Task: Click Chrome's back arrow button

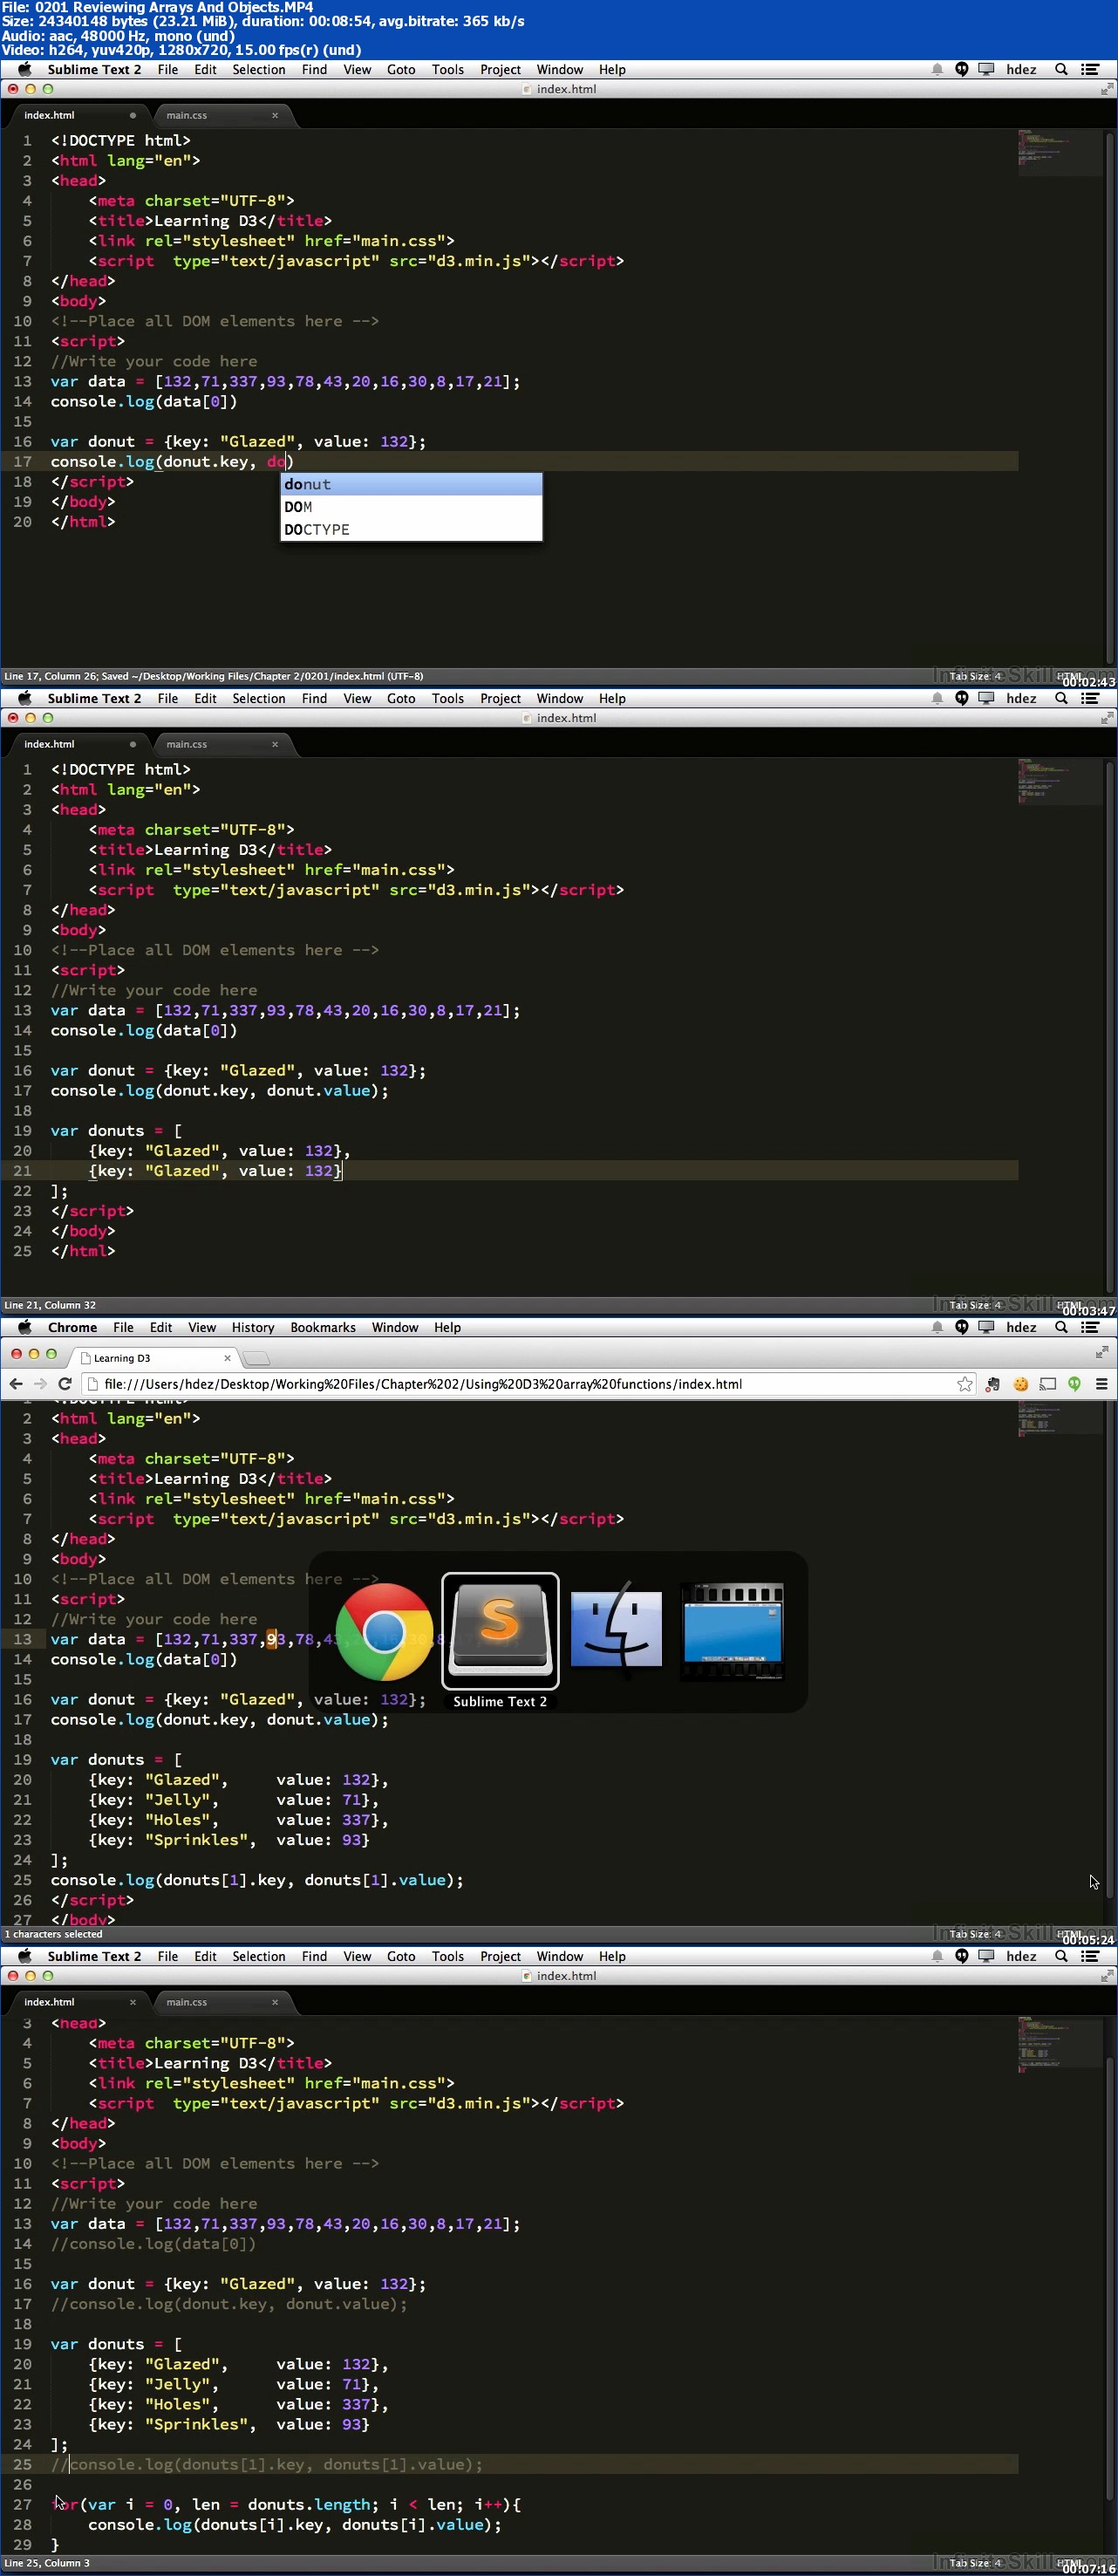Action: click(15, 1384)
